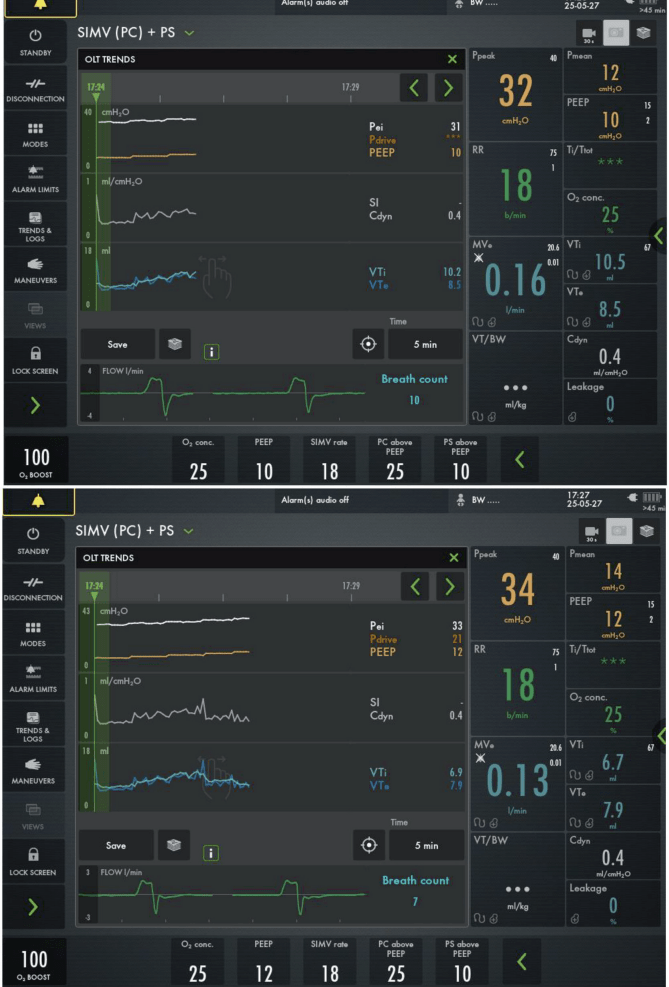The height and width of the screenshot is (987, 669).
Task: Toggle the green info button, breath count 7 screen
Action: coord(212,853)
